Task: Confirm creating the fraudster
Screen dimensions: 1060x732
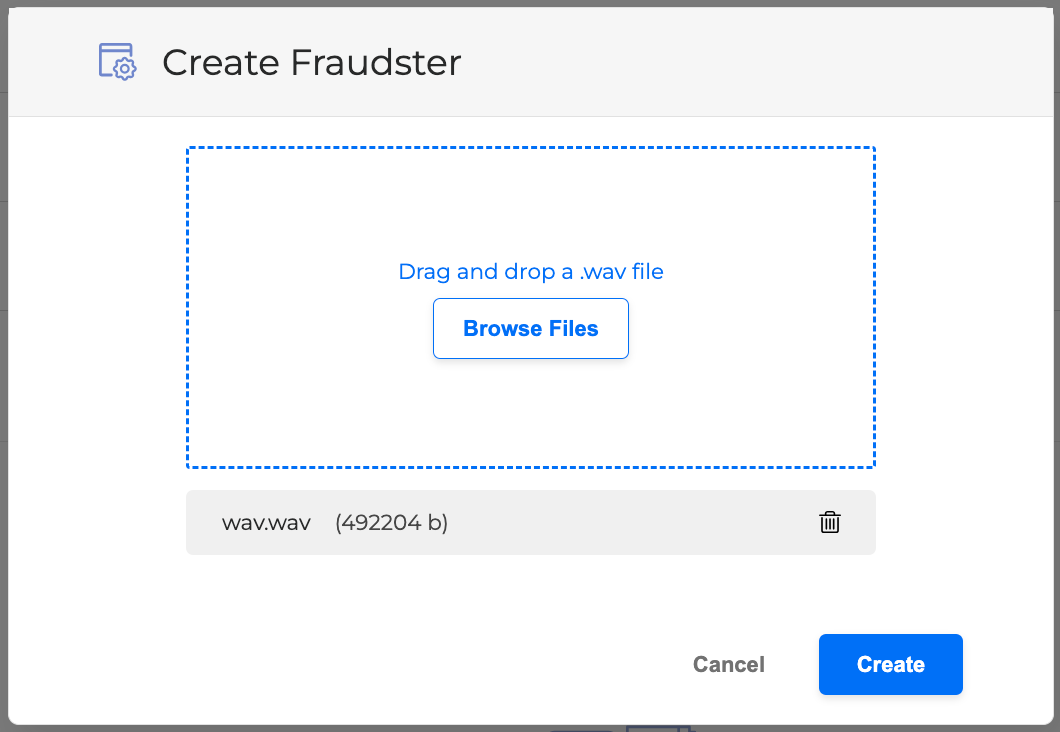Action: (890, 664)
